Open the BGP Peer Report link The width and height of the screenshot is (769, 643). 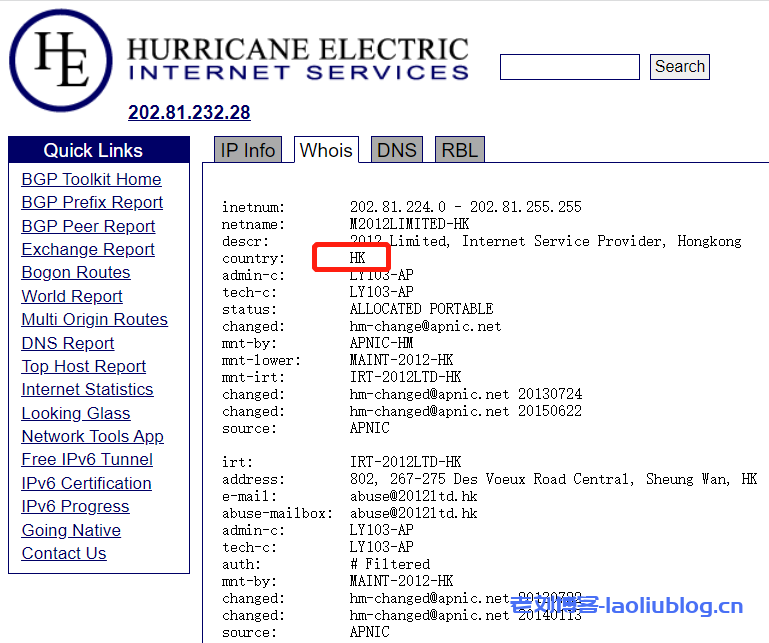(88, 226)
